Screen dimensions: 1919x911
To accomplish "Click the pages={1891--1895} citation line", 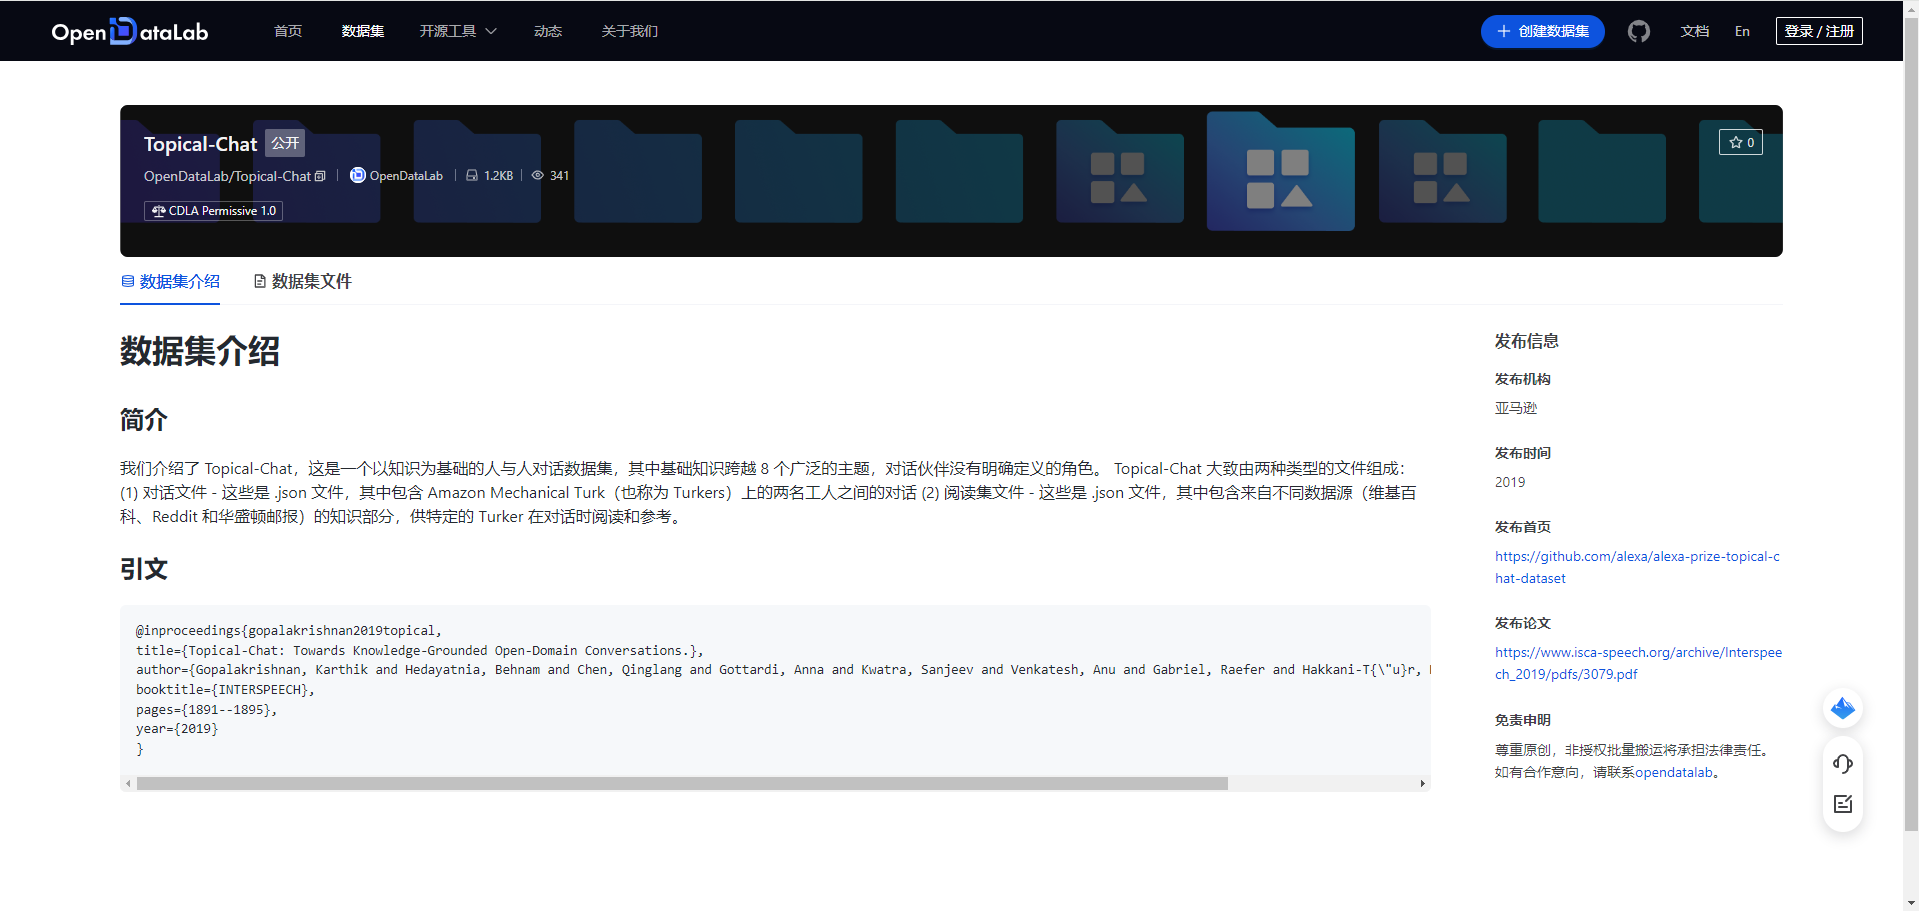I will [206, 710].
